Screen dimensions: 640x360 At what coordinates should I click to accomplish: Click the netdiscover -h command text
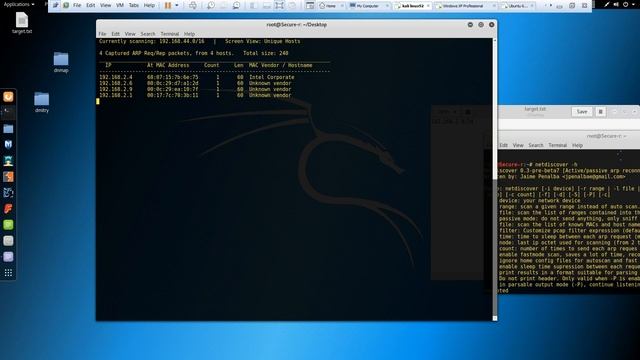pos(556,164)
